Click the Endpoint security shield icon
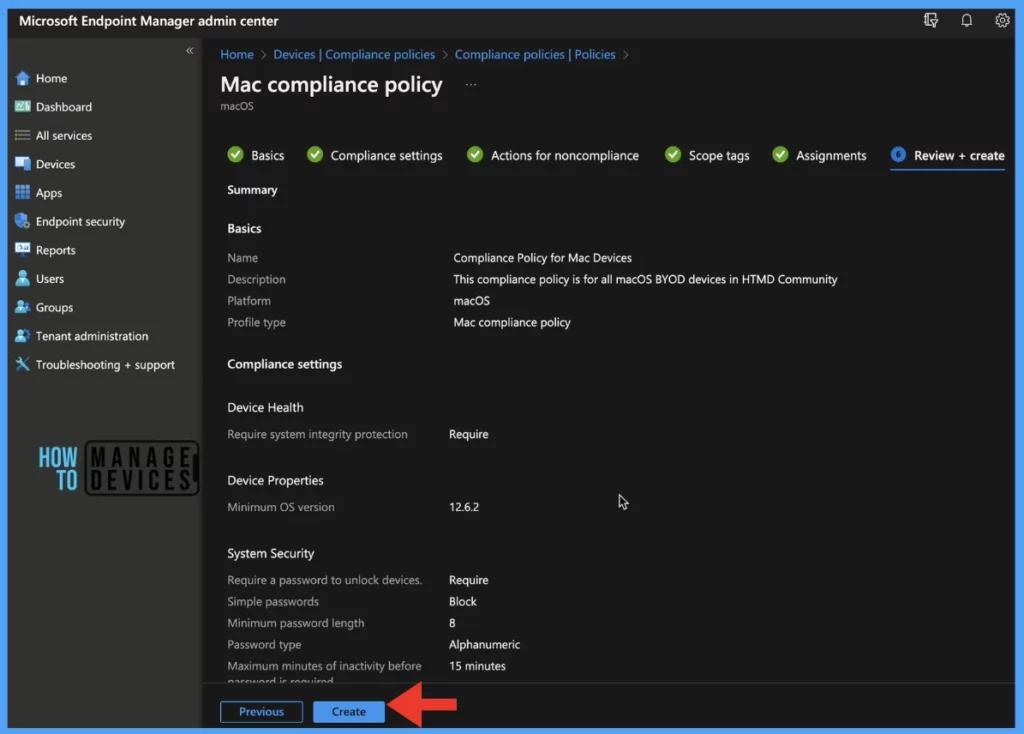Screen dimensions: 1024x734 (x=23, y=222)
